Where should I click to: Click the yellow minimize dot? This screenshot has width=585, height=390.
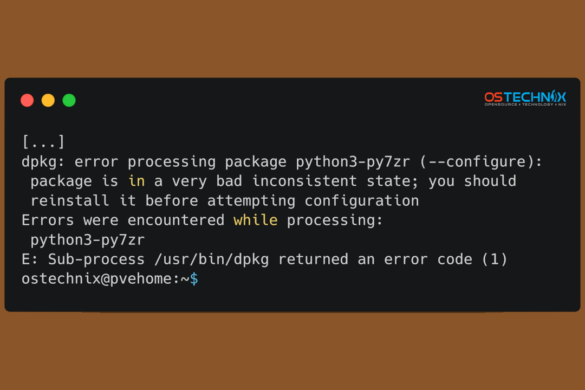(48, 100)
